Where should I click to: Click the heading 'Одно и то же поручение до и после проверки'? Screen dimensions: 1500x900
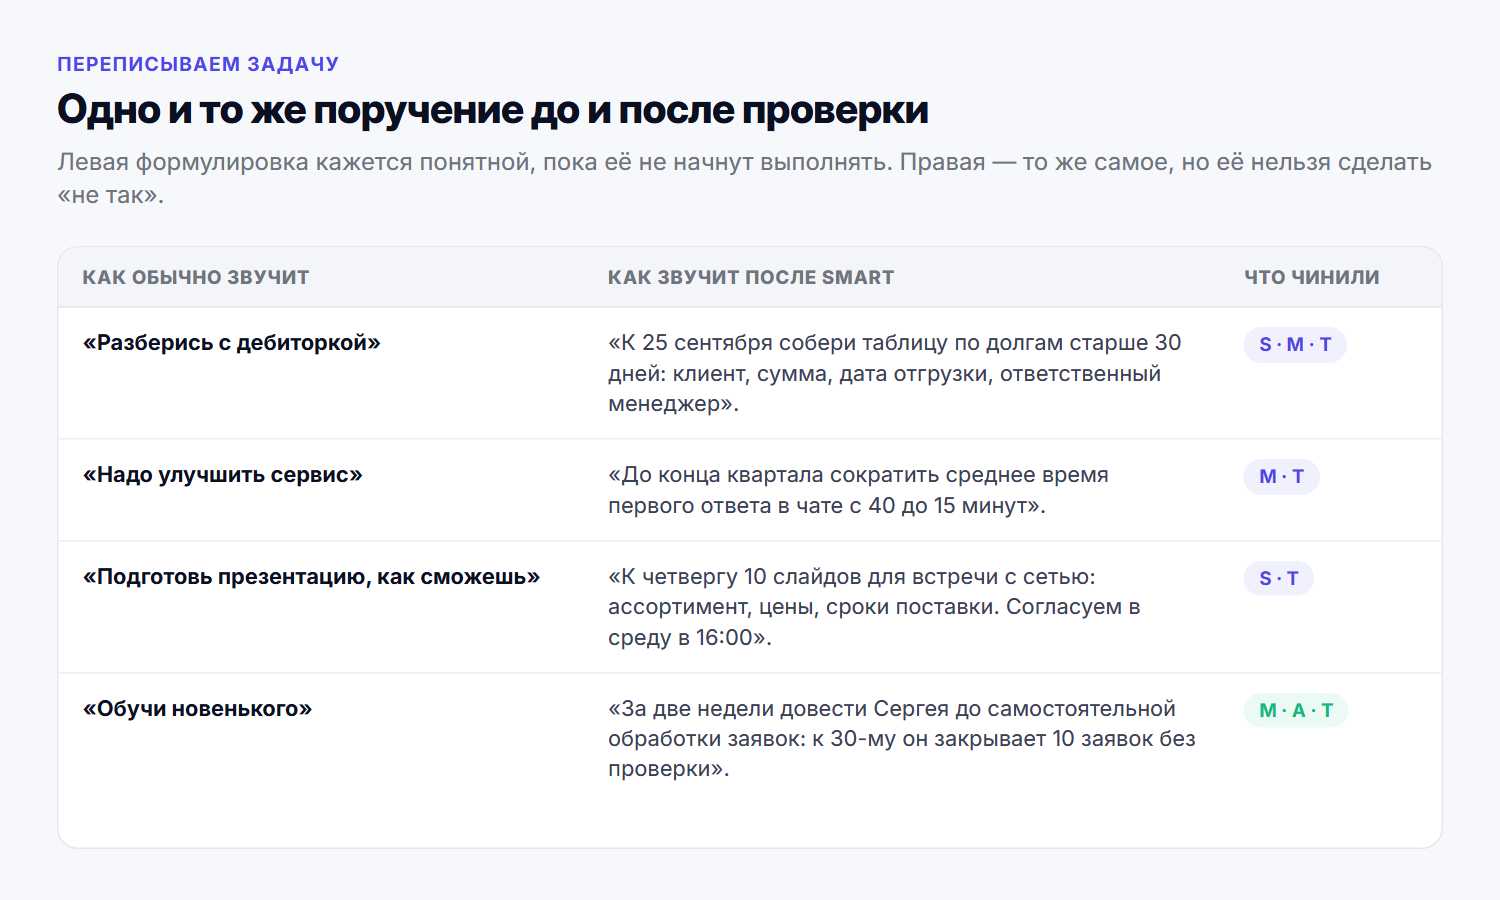[493, 110]
